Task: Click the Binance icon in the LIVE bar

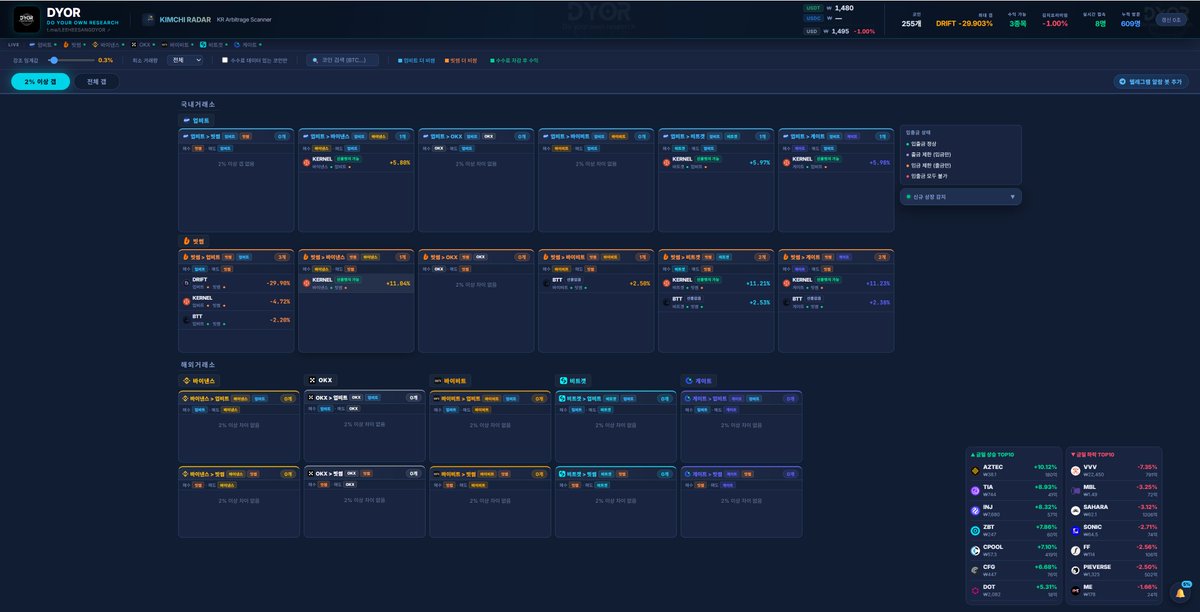Action: [95, 45]
